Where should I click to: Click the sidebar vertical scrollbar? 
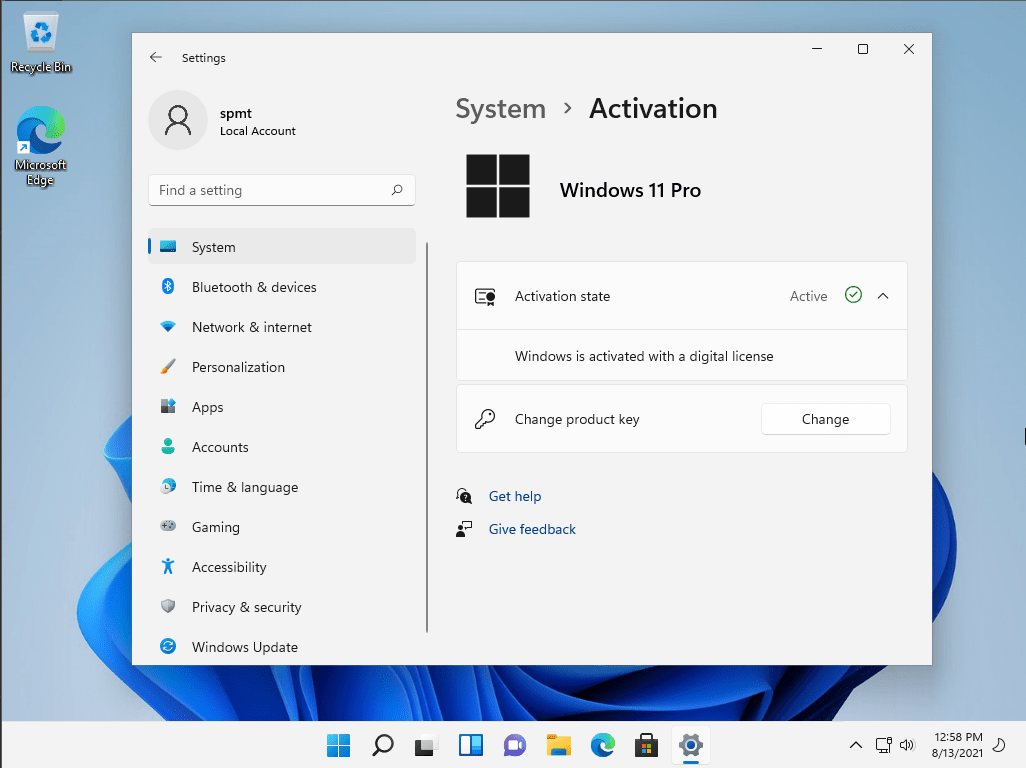point(427,437)
